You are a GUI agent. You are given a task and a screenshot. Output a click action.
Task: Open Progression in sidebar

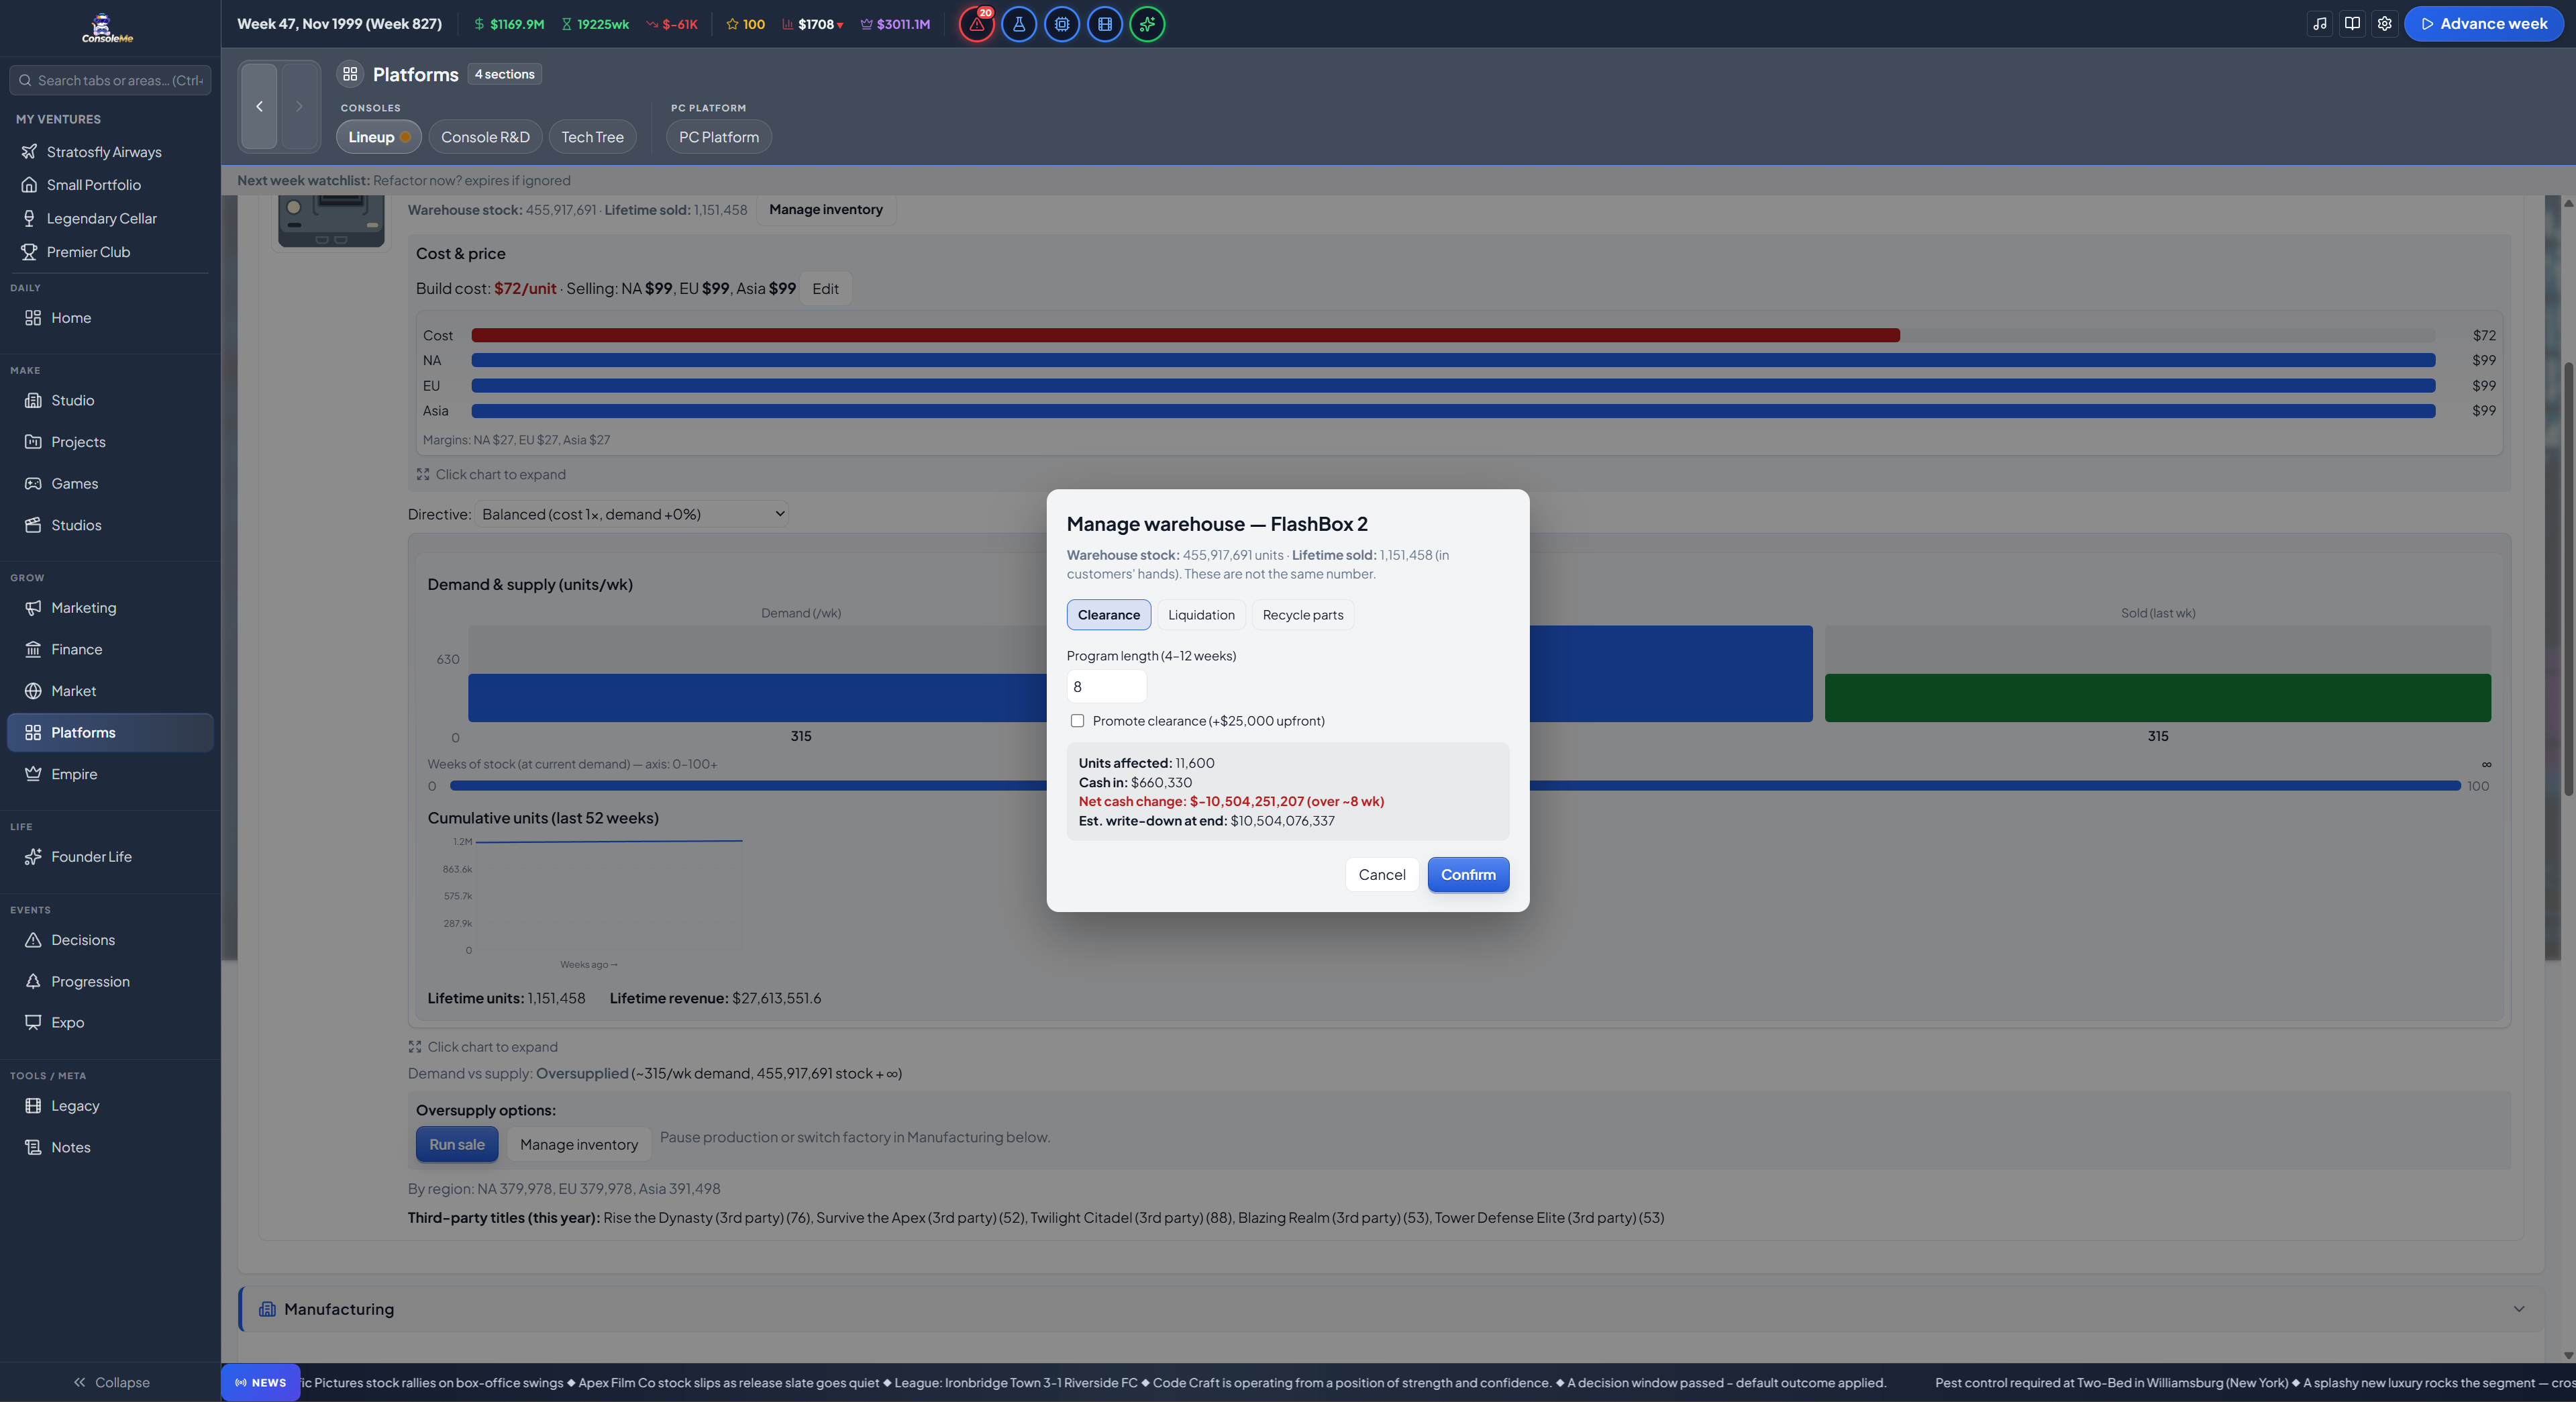[110, 982]
